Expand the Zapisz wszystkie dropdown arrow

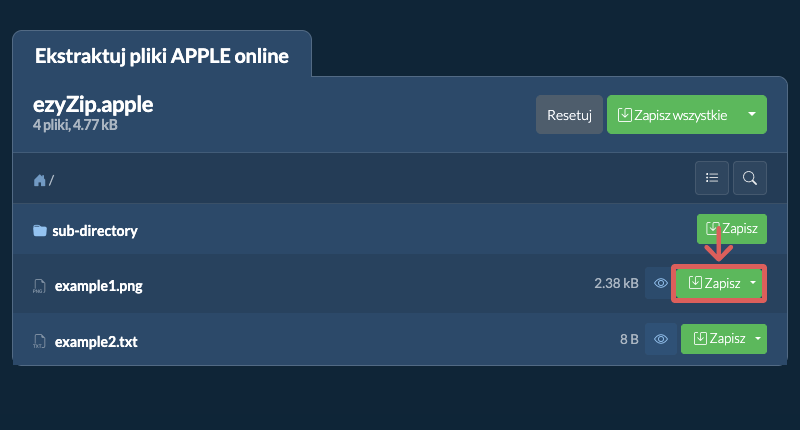(752, 114)
